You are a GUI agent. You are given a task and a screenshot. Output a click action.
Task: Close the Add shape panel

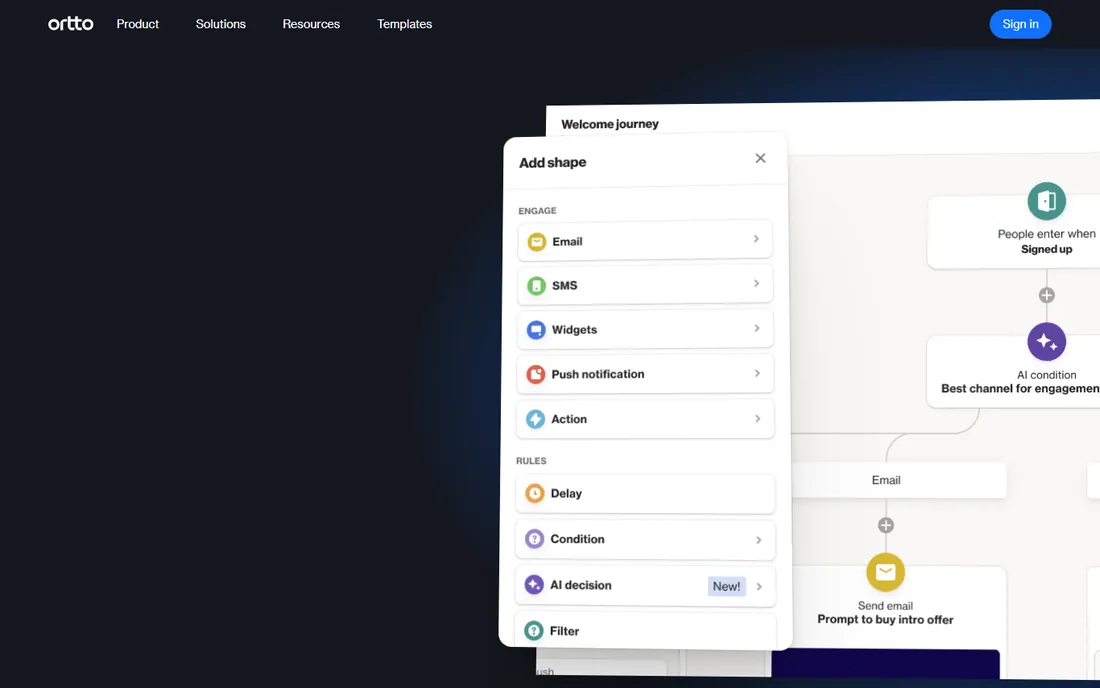pyautogui.click(x=760, y=158)
